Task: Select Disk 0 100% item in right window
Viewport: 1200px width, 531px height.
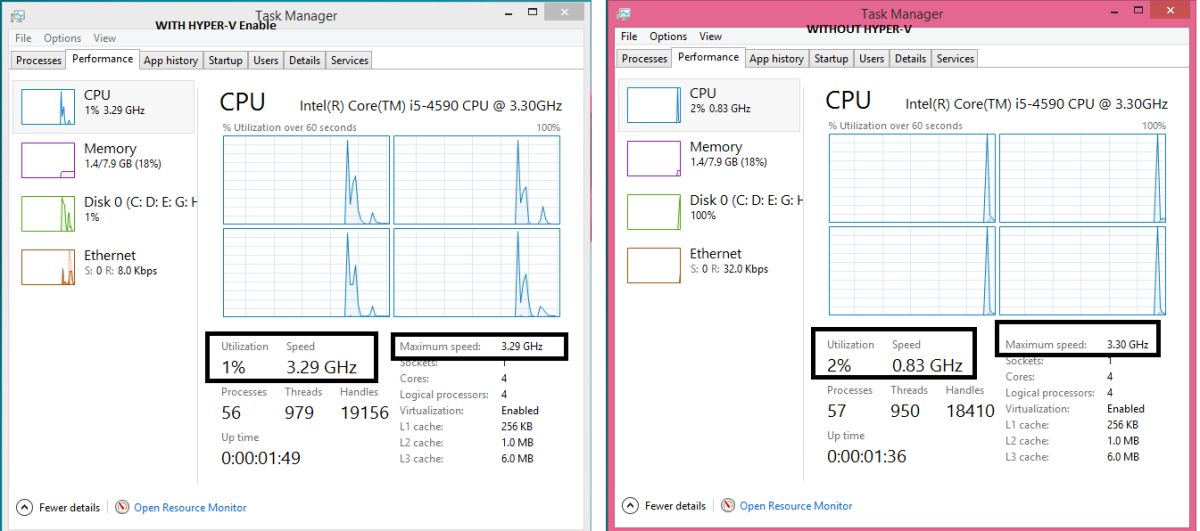Action: pos(710,212)
